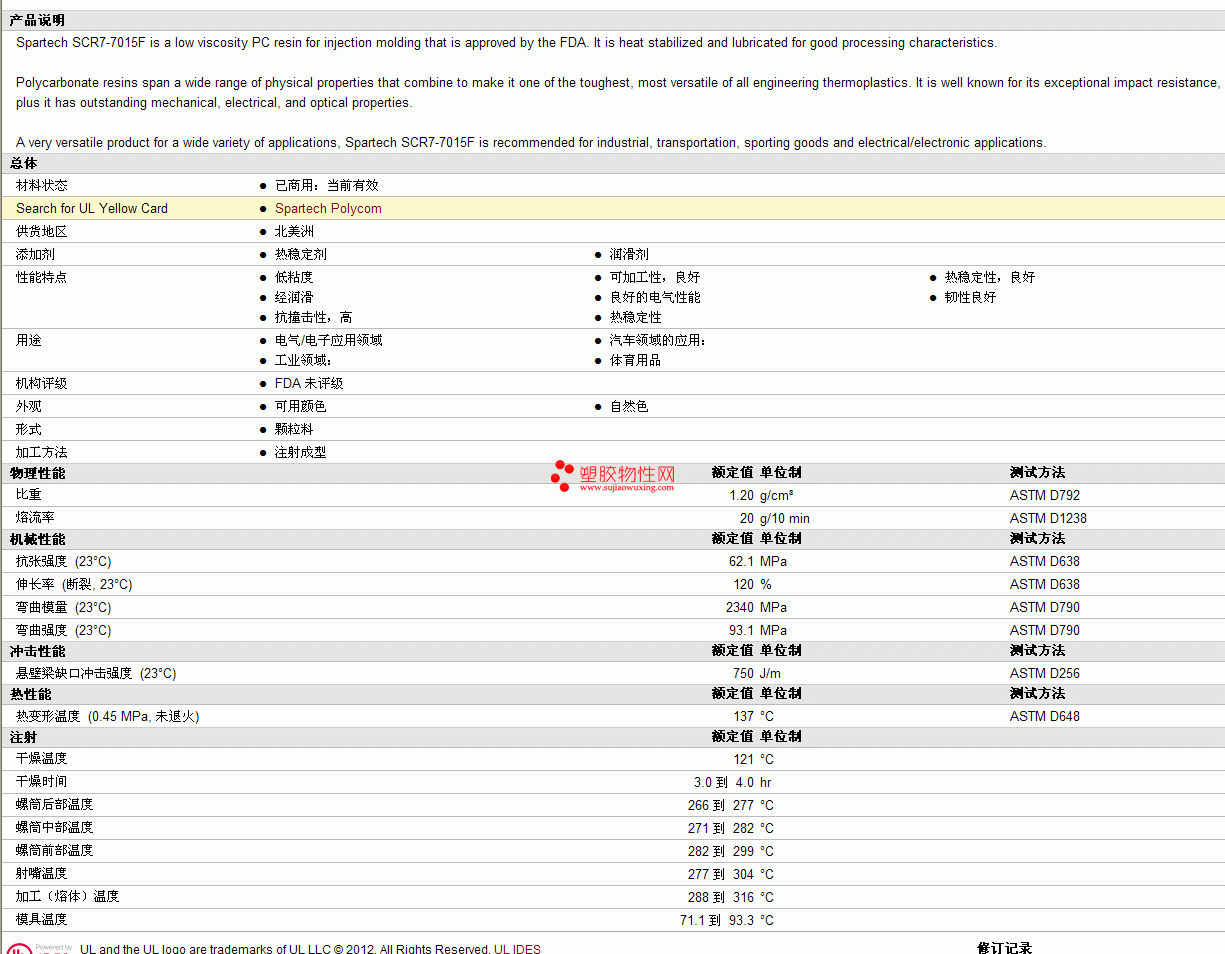Click the 物理性能 section header
This screenshot has width=1225, height=954.
[x=37, y=472]
